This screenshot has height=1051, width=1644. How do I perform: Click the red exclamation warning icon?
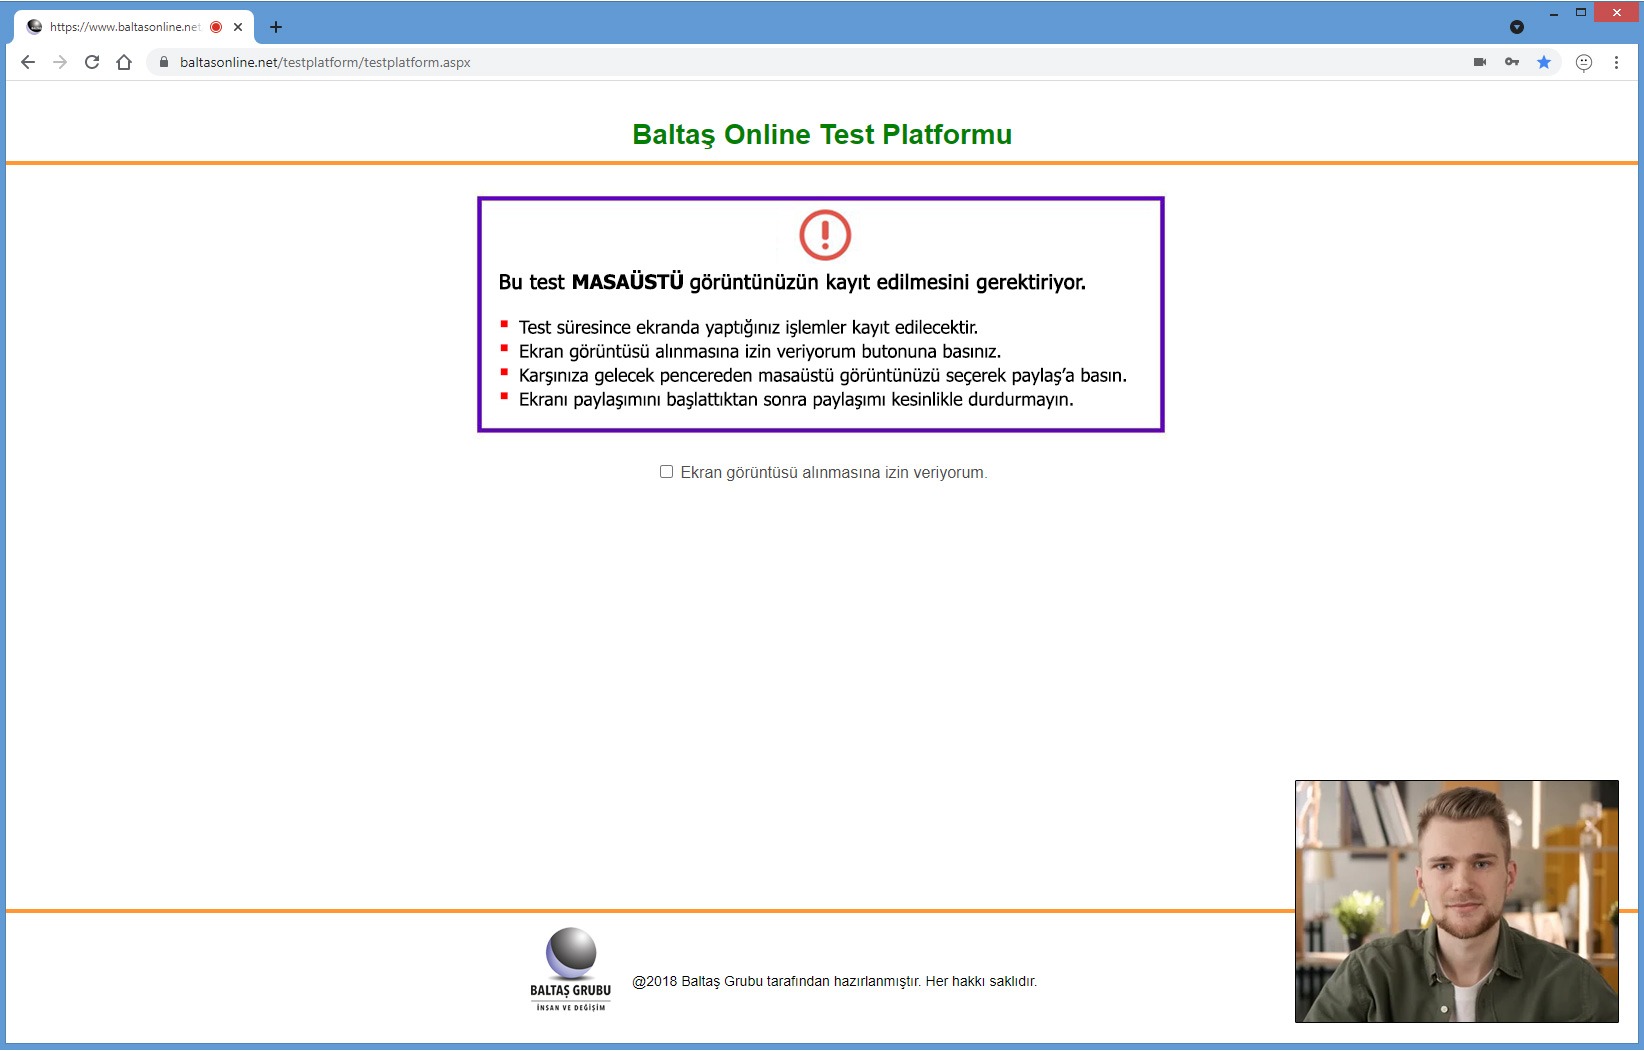pyautogui.click(x=825, y=235)
